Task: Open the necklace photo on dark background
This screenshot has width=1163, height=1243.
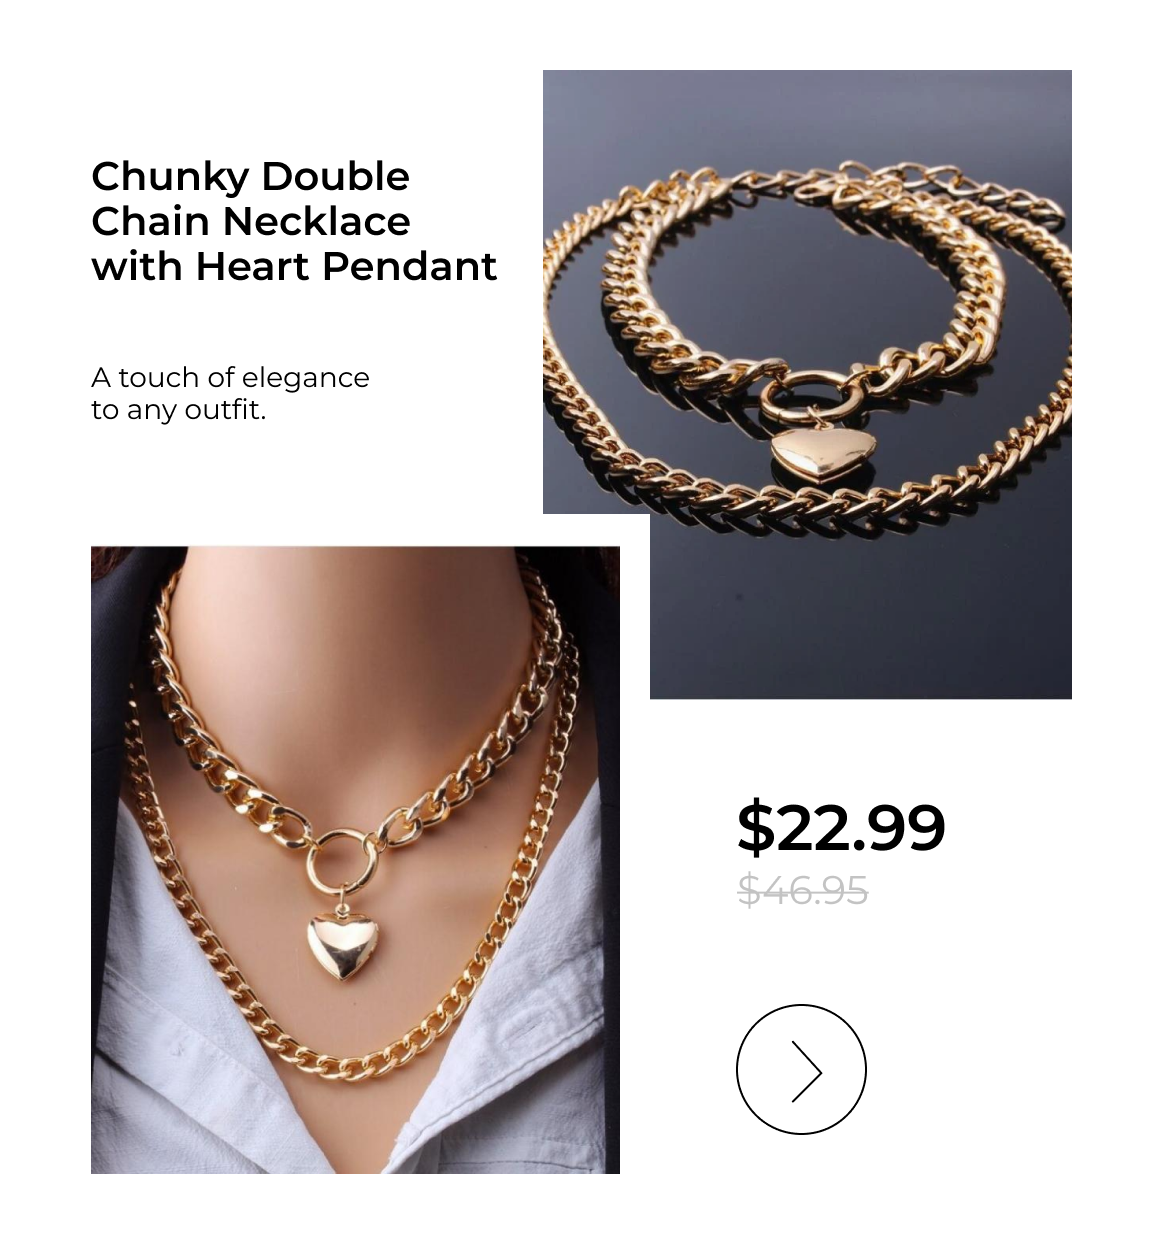Action: click(807, 384)
